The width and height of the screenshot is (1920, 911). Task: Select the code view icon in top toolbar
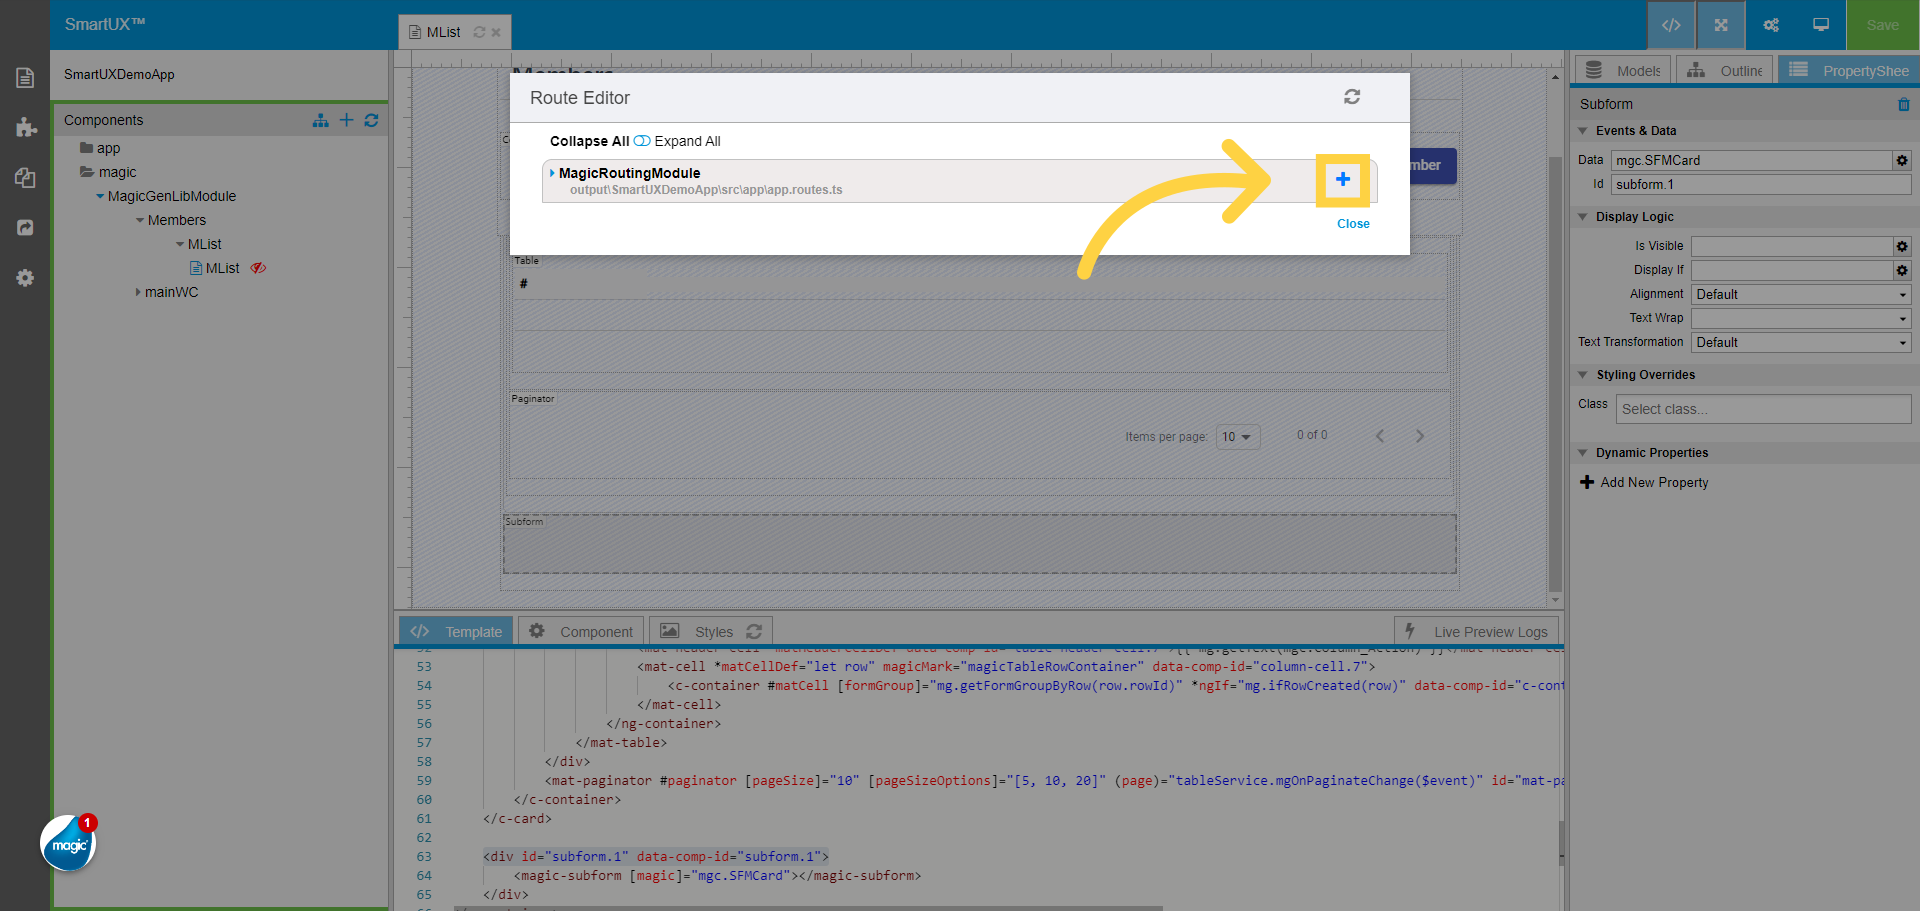coord(1670,25)
